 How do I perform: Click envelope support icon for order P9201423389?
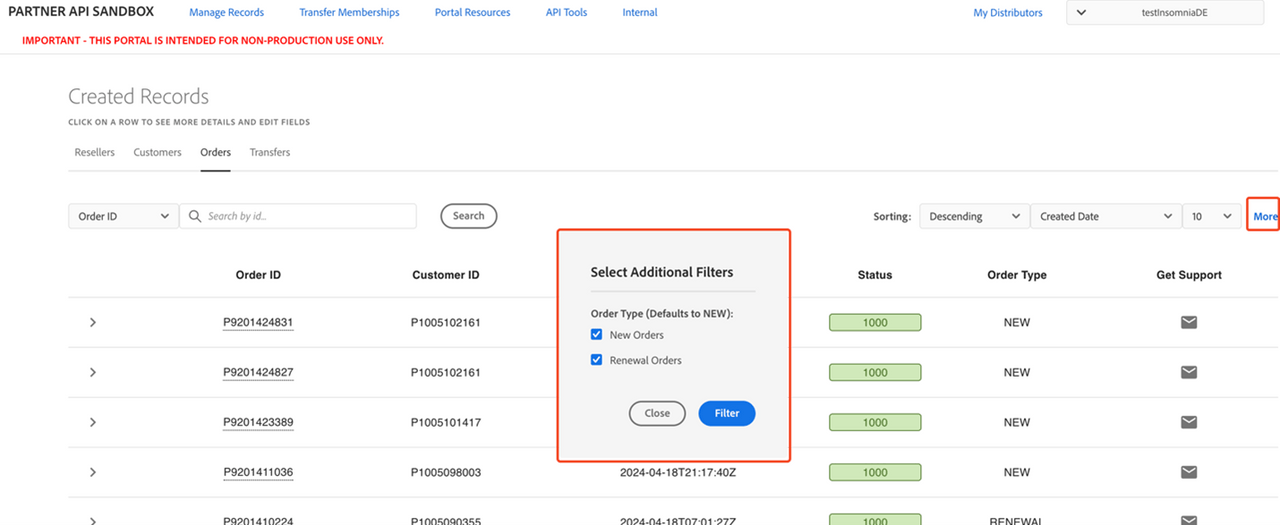click(x=1189, y=422)
